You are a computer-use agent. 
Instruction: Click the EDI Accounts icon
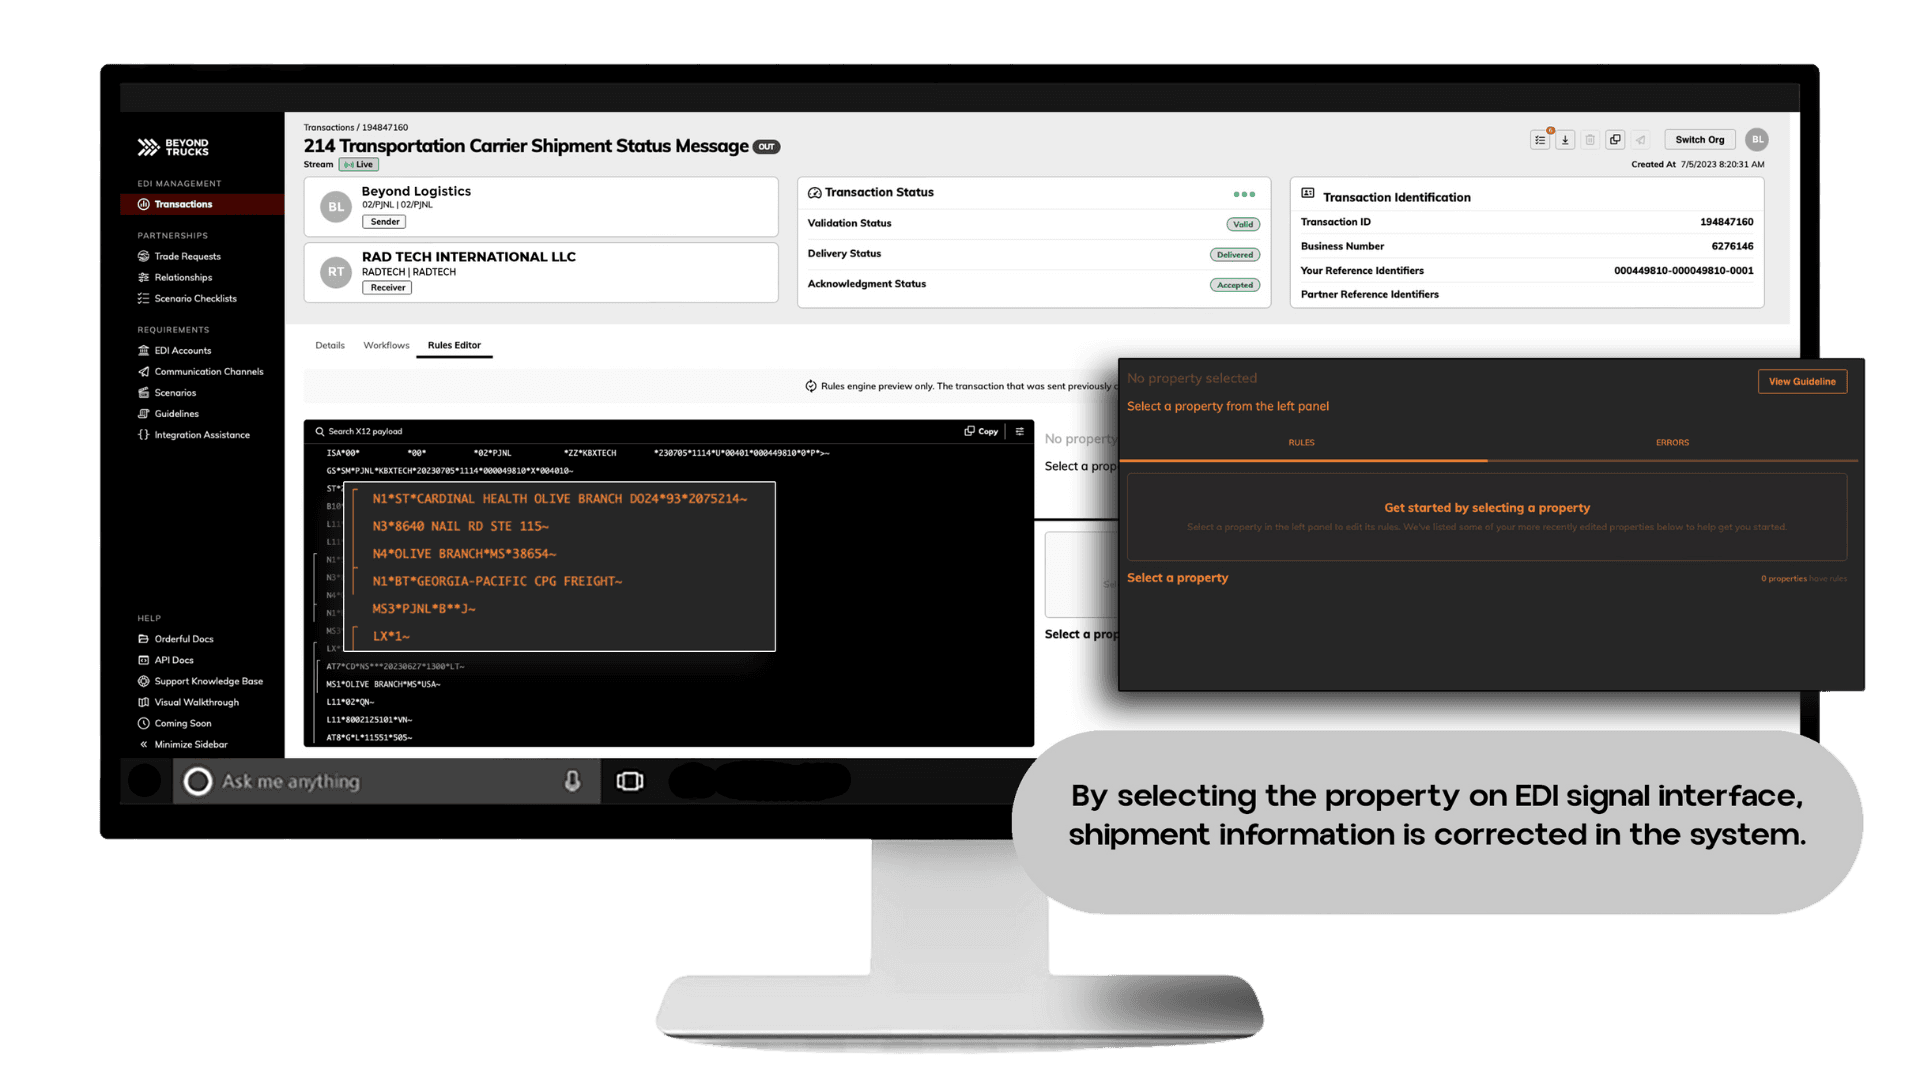[x=142, y=349]
